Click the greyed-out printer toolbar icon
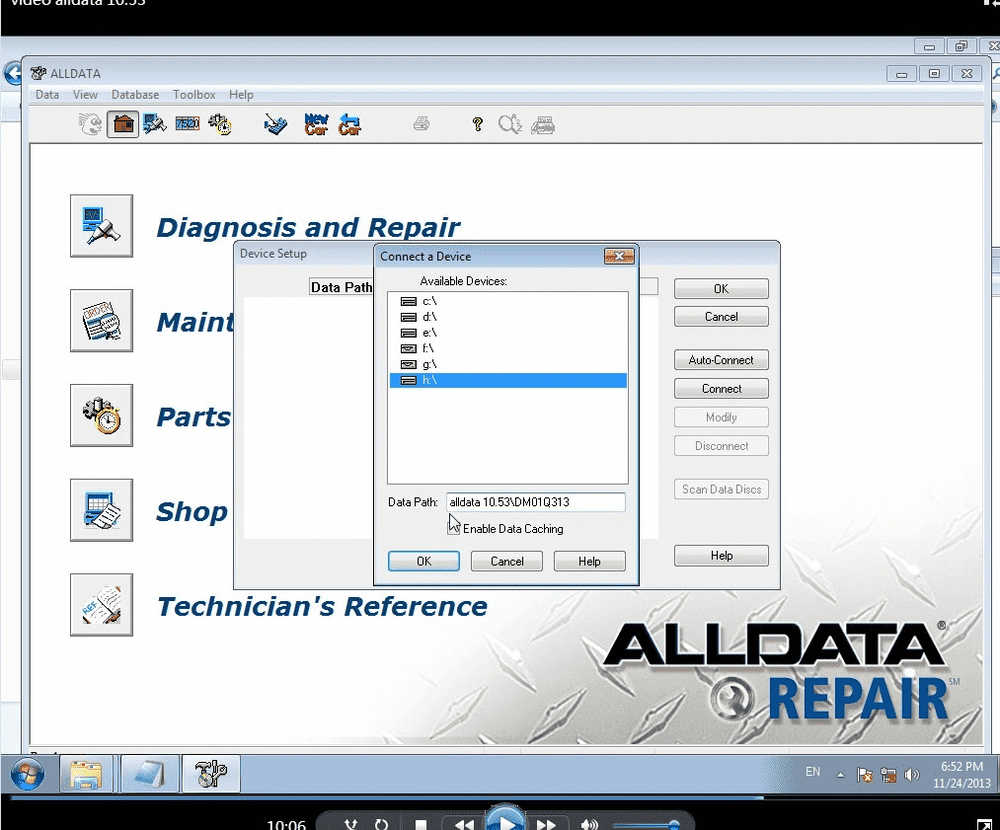Viewport: 1000px width, 830px height. coord(422,123)
